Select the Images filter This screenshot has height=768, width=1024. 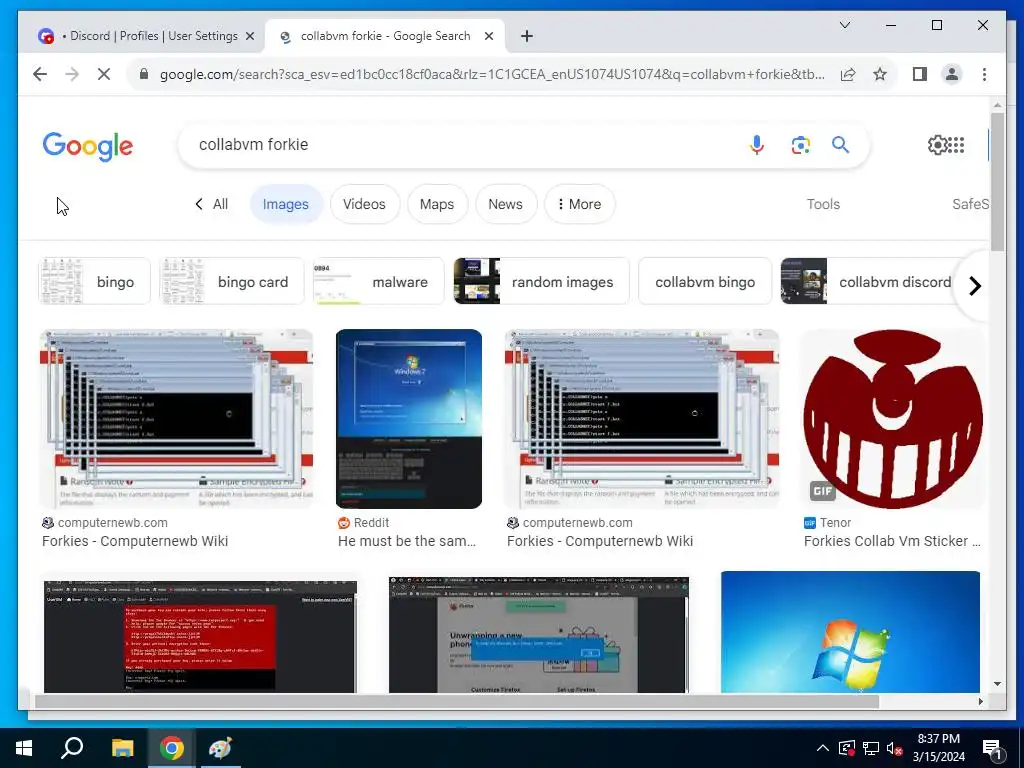pyautogui.click(x=285, y=204)
